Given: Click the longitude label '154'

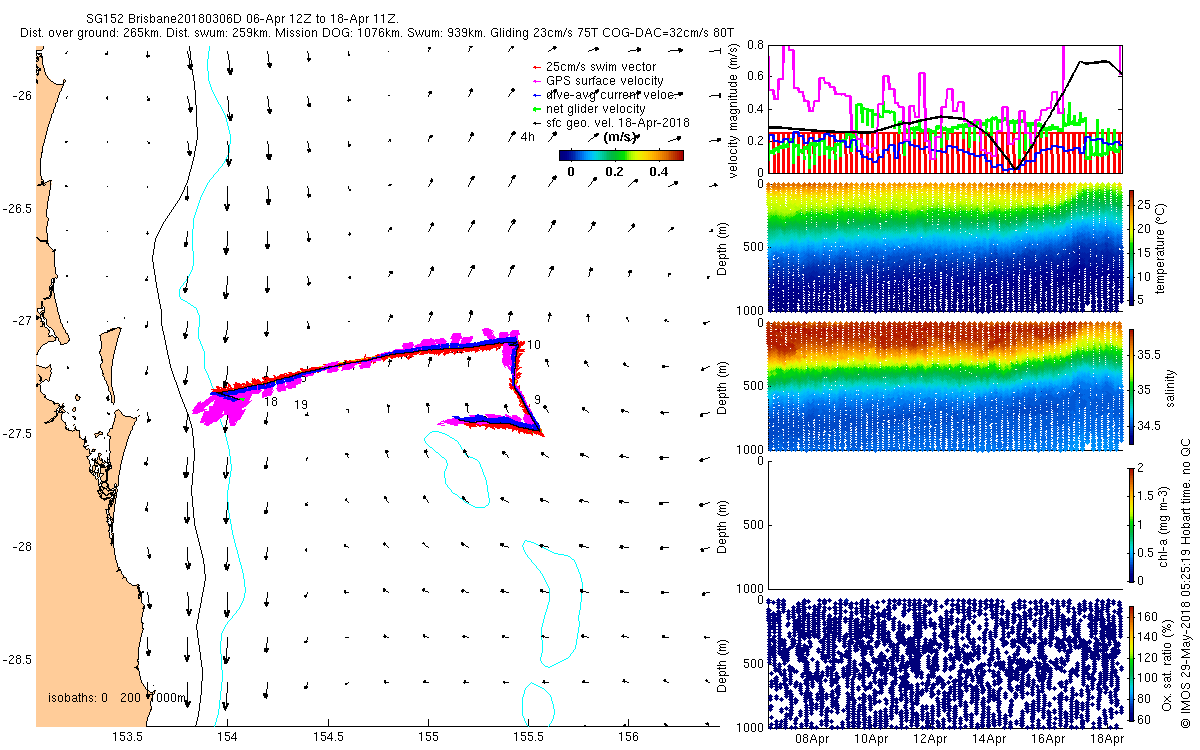Looking at the screenshot, I should coord(228,737).
